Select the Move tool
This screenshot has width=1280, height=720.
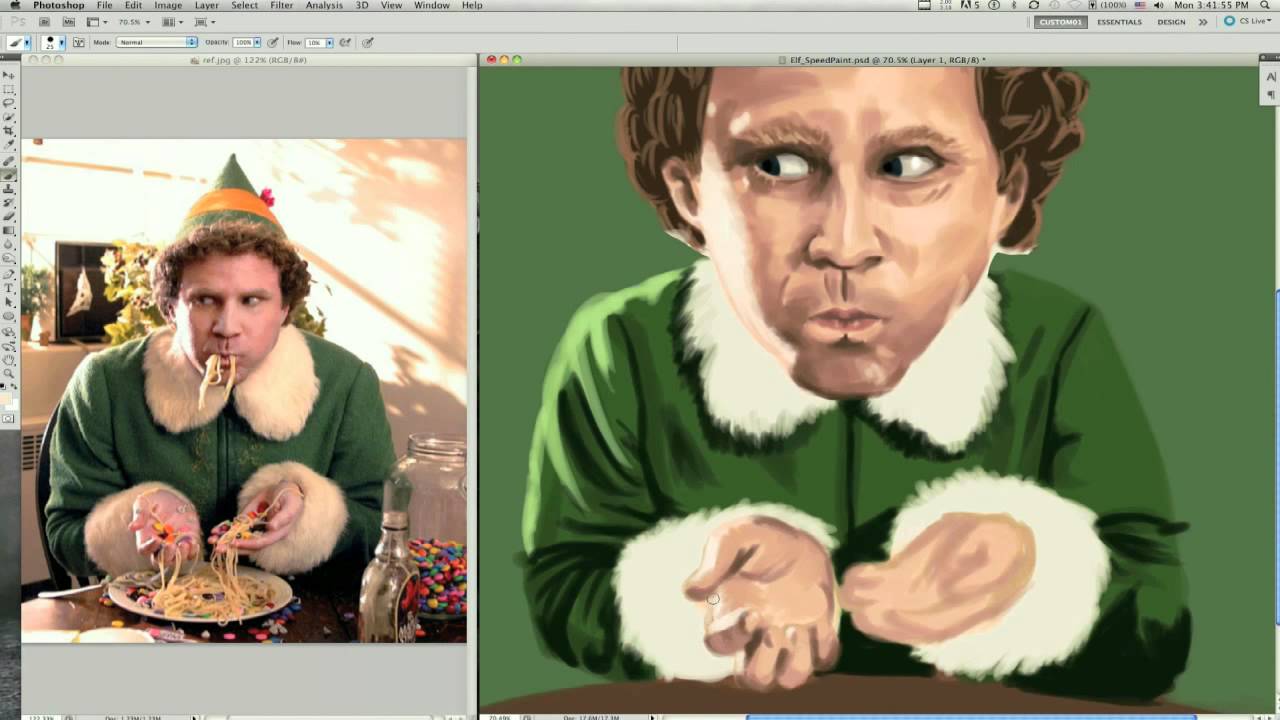(9, 75)
